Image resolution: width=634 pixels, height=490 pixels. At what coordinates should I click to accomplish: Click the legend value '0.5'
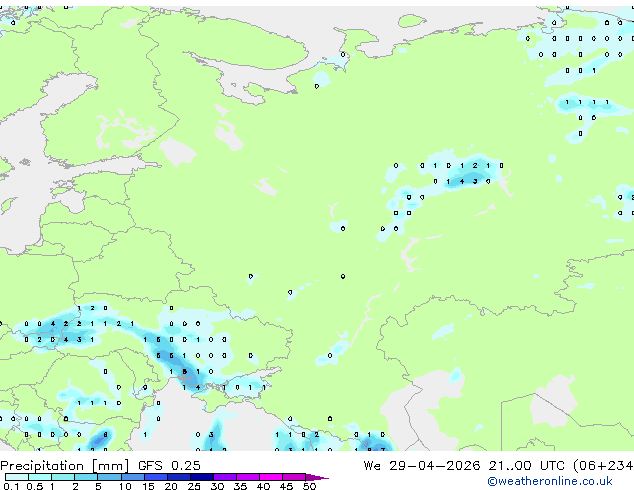(35, 486)
